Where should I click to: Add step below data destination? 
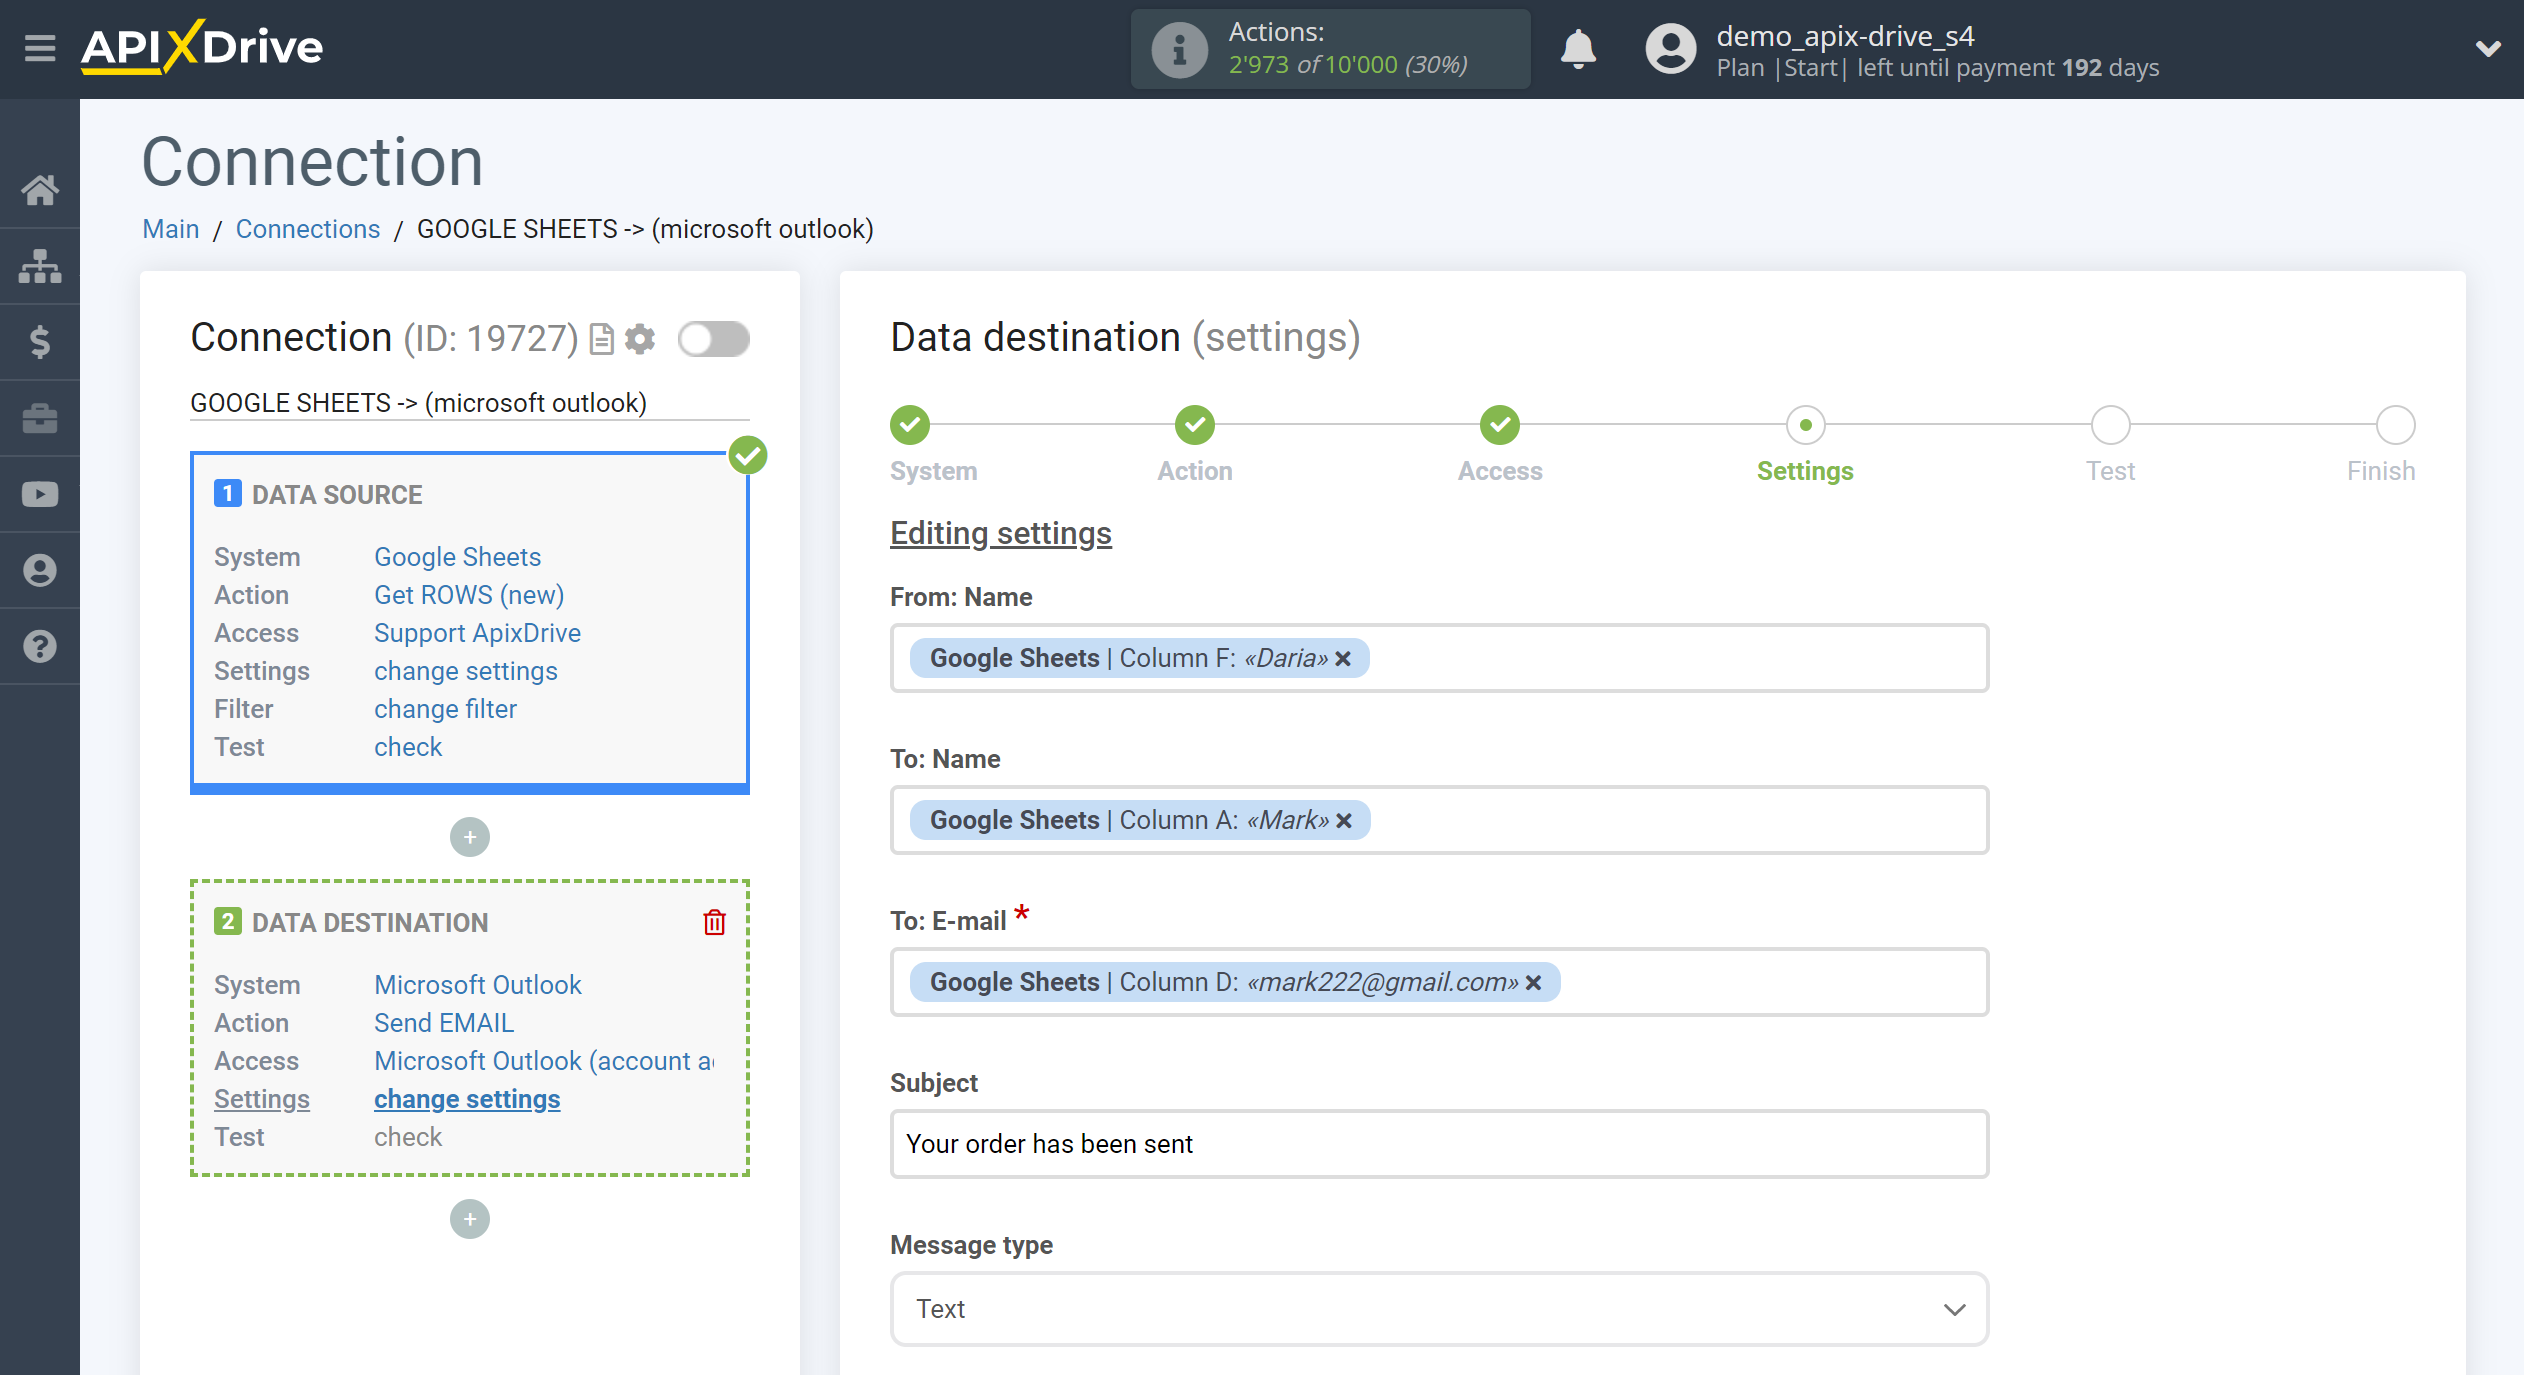click(x=470, y=1219)
